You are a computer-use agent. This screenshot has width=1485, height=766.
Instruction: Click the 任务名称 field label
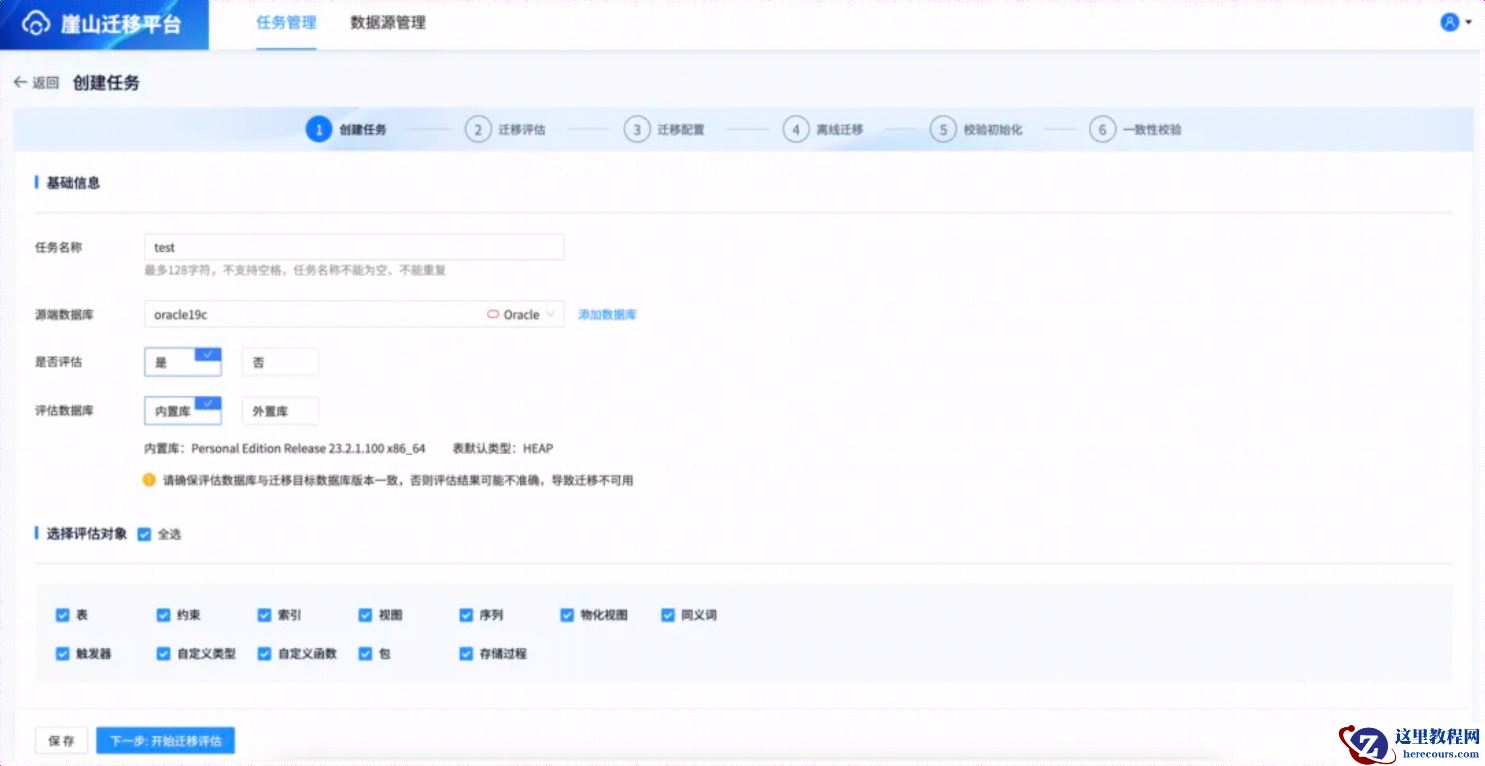point(58,247)
